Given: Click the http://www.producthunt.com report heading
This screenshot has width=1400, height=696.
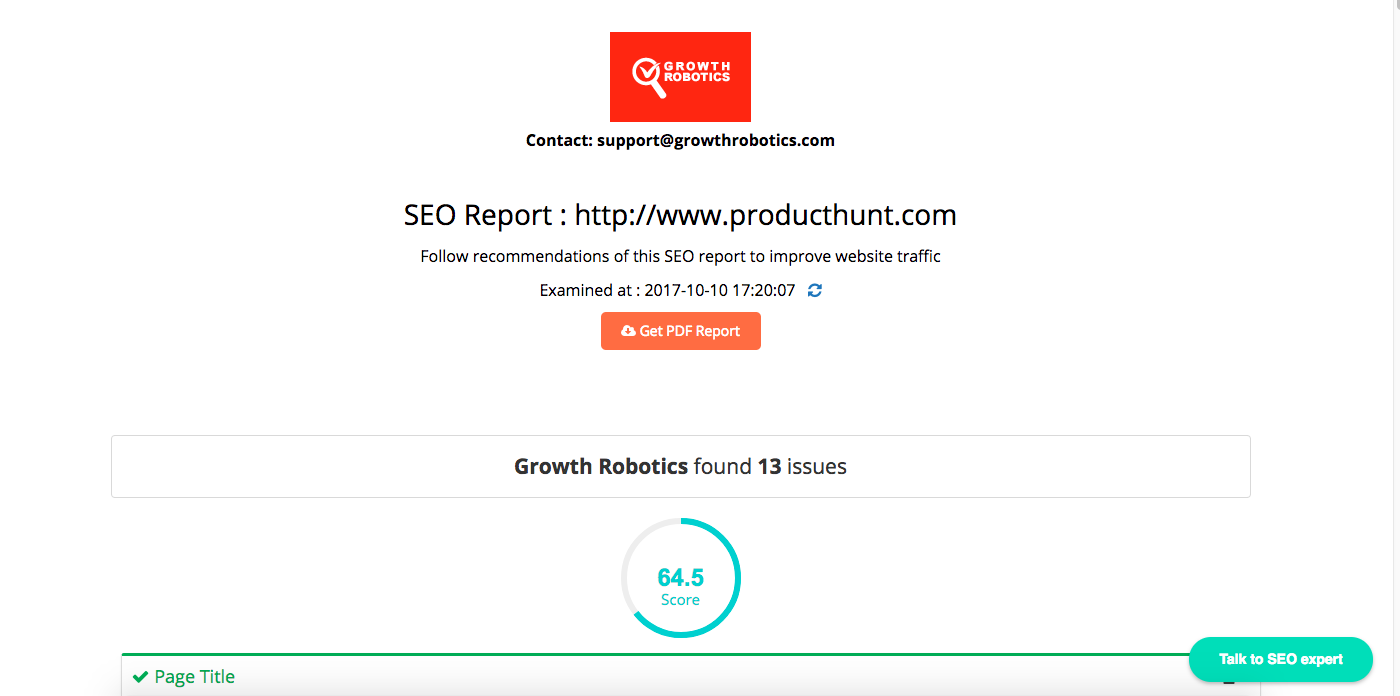Looking at the screenshot, I should tap(680, 214).
